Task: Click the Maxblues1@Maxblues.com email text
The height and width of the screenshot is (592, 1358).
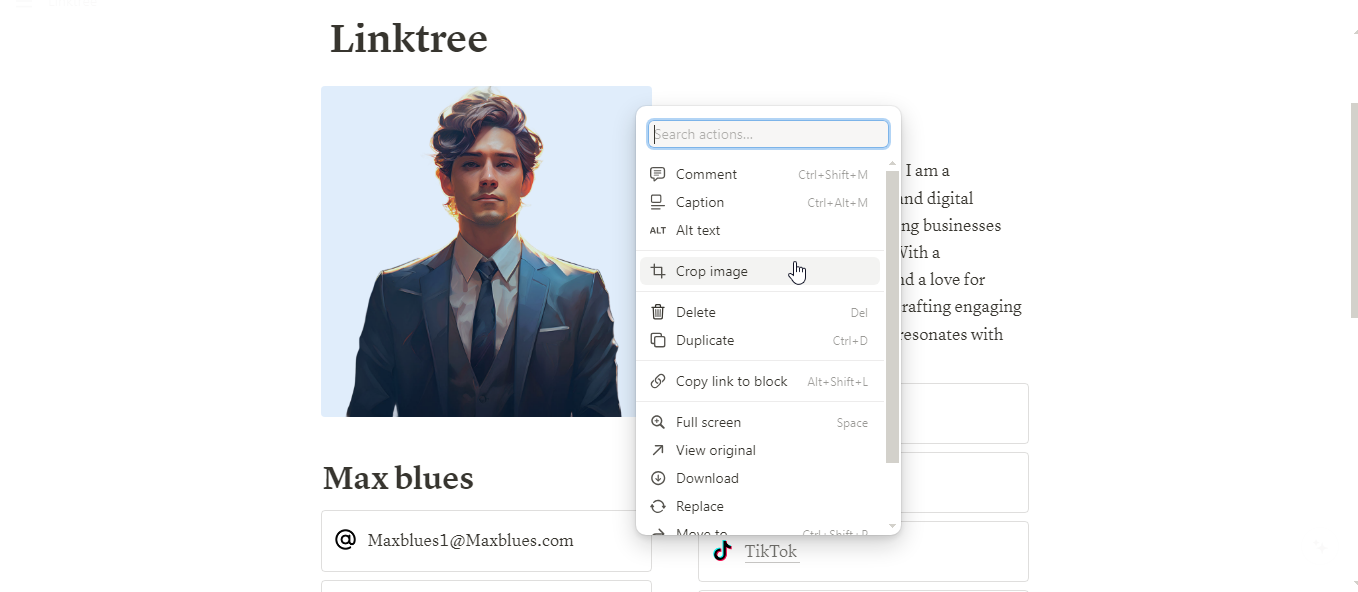Action: (471, 541)
